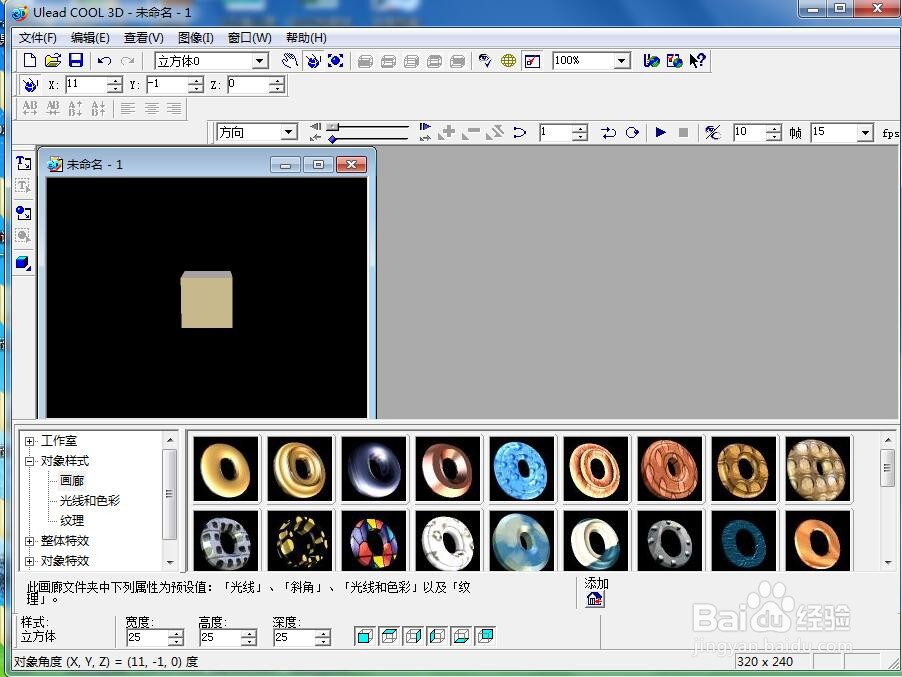The width and height of the screenshot is (902, 677).
Task: Click the 宽度 width input field
Action: (147, 637)
